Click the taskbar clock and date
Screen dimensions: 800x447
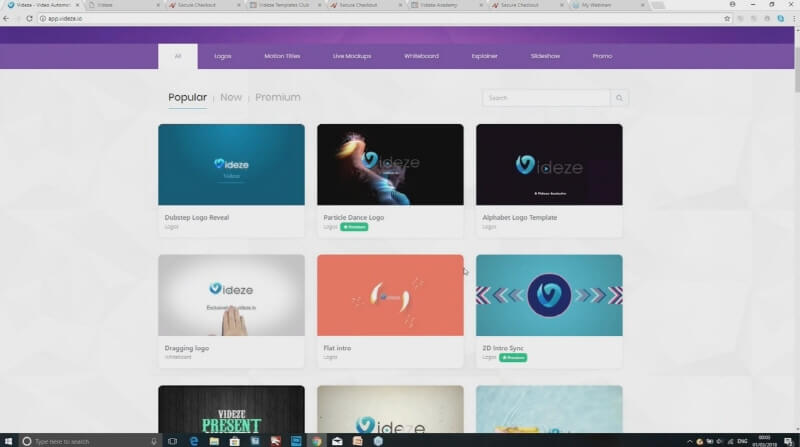(x=764, y=441)
